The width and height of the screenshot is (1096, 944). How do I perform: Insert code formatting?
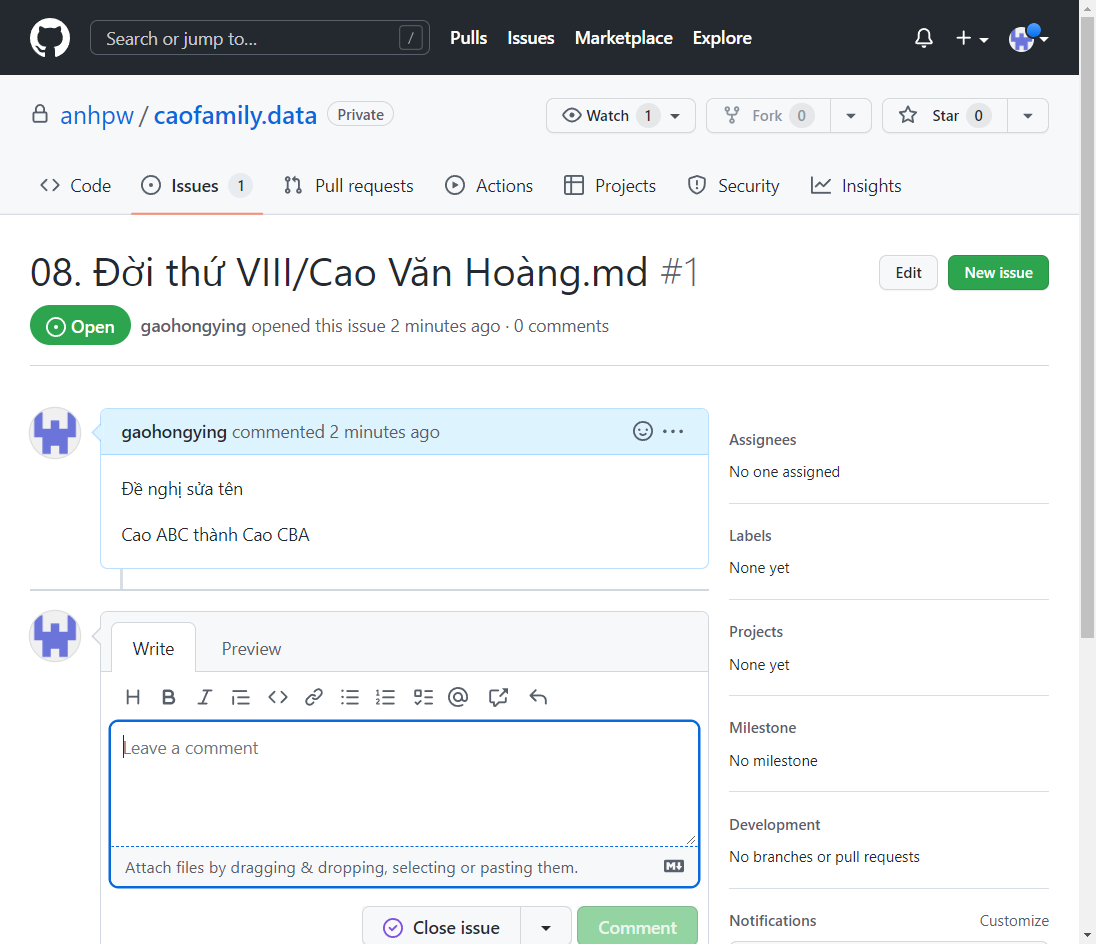pos(278,697)
